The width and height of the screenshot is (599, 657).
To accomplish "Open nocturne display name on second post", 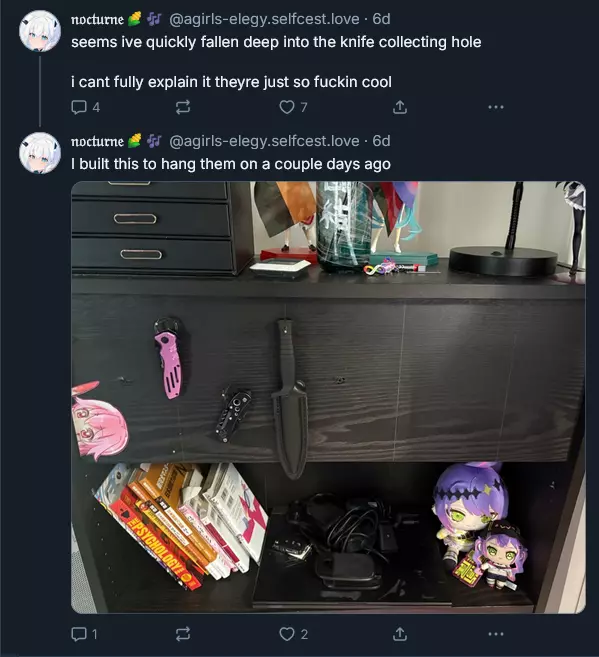I will click(97, 141).
